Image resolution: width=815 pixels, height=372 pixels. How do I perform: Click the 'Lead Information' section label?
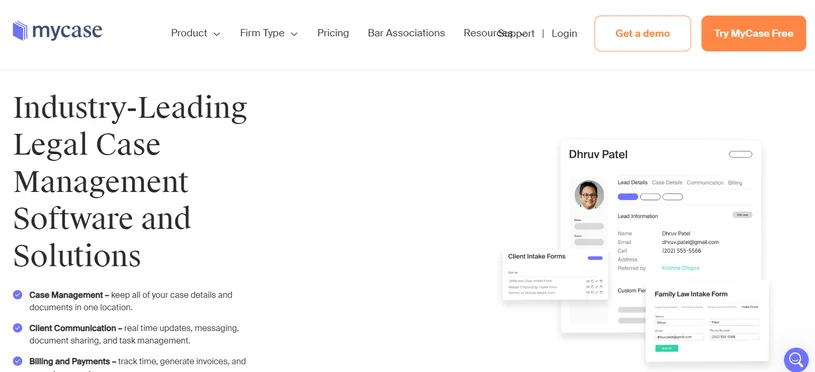point(638,216)
